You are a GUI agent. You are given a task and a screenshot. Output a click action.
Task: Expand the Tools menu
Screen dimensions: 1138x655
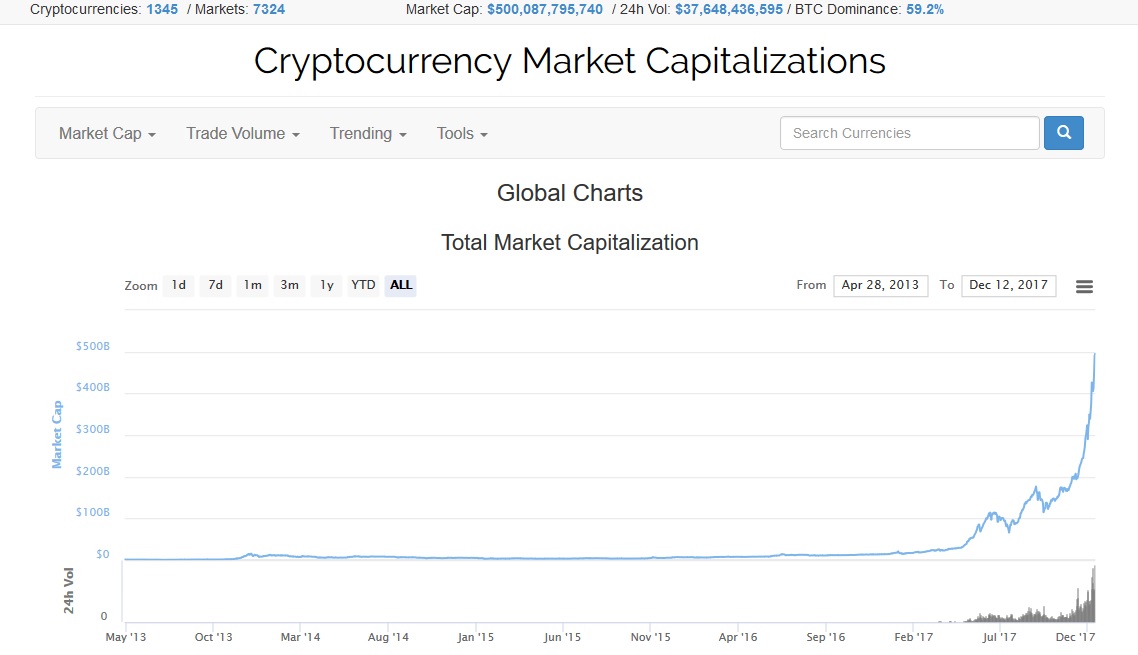point(462,134)
